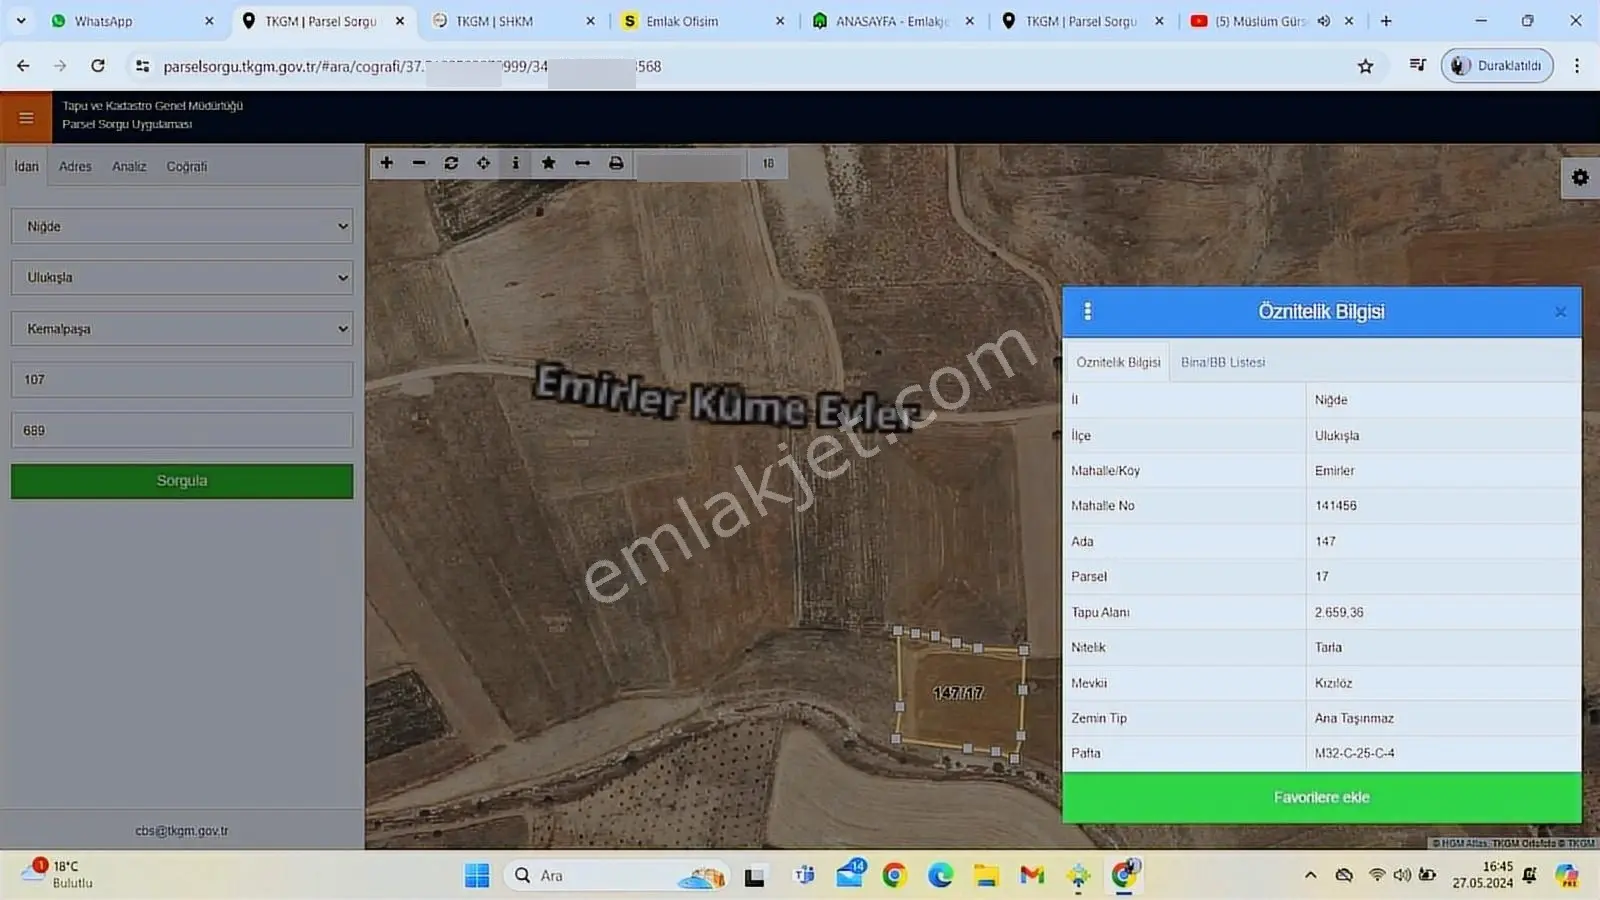Open File Explorer from the taskbar
The height and width of the screenshot is (900, 1600).
(x=986, y=876)
